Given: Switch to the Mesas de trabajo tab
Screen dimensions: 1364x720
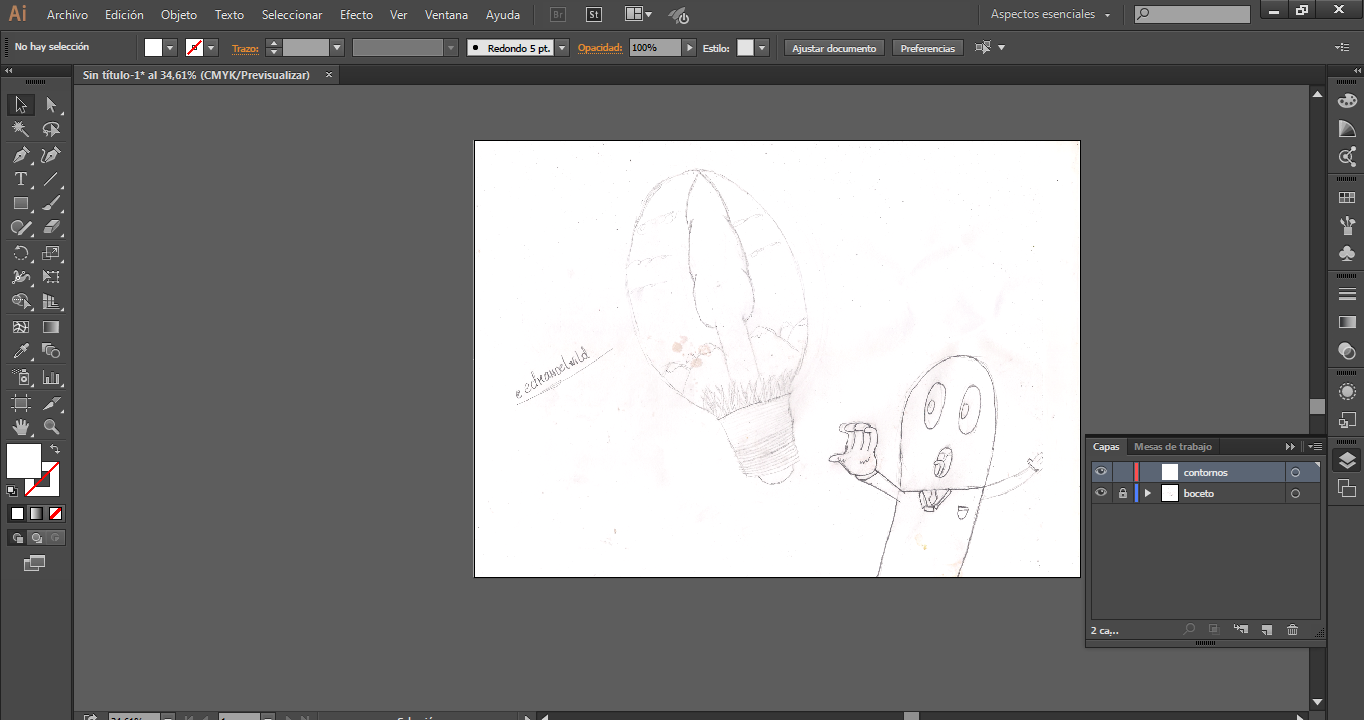Looking at the screenshot, I should pos(1172,447).
